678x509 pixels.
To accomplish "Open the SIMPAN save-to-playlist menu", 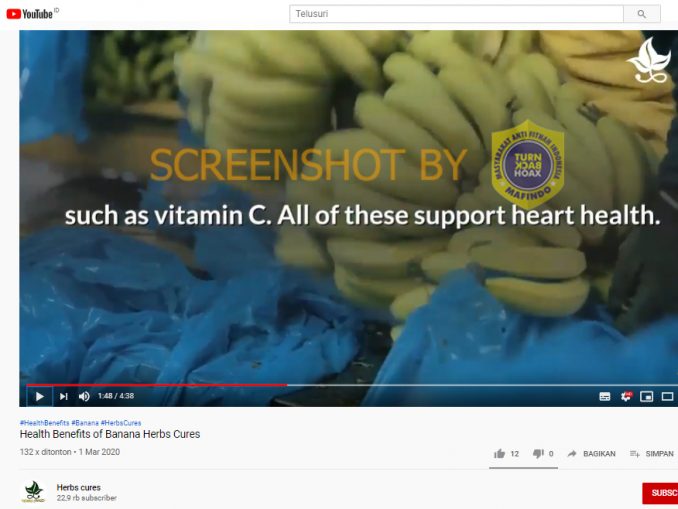I will (652, 454).
